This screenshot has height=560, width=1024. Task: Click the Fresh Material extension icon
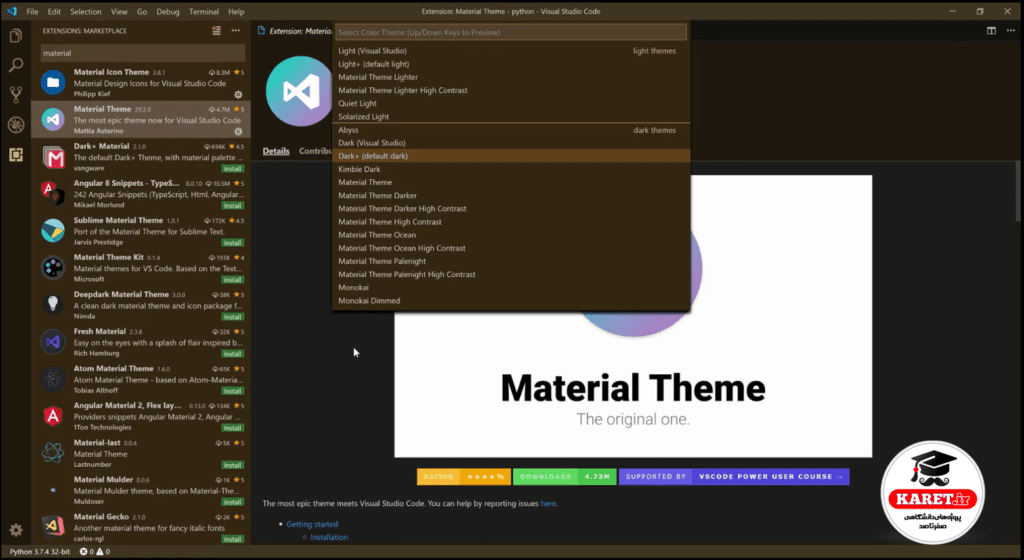53,341
